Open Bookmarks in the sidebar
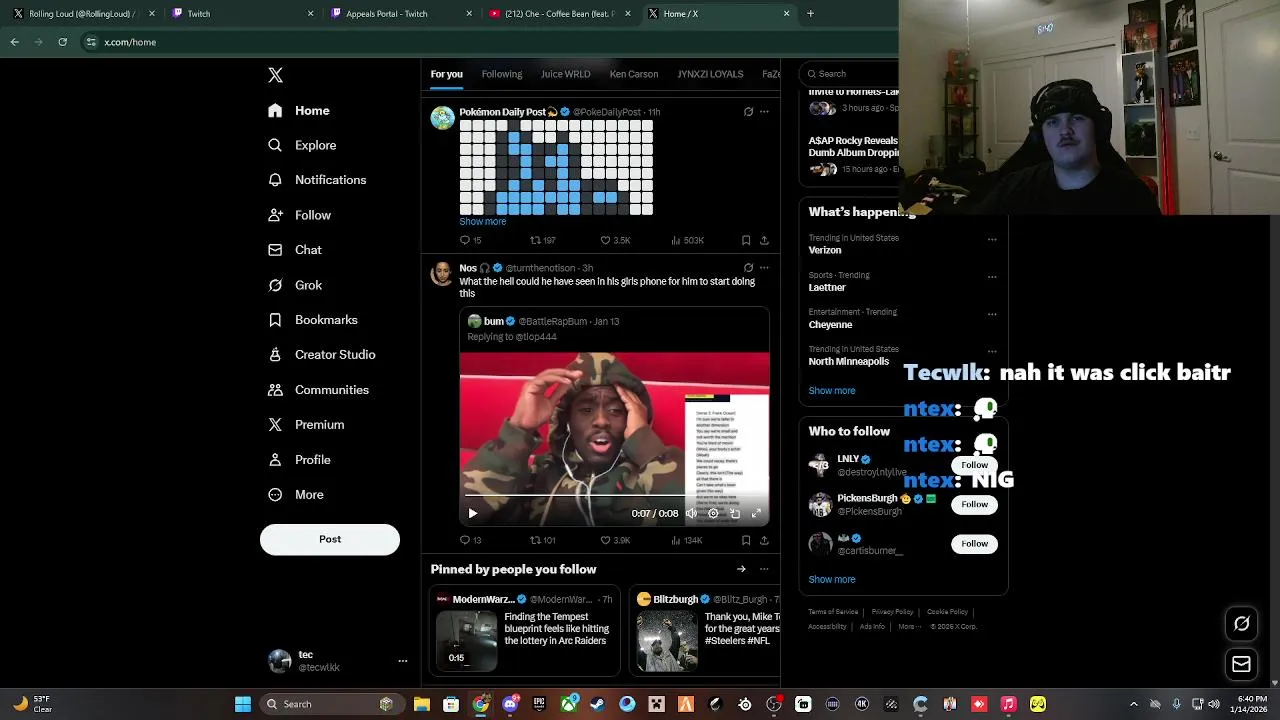1280x720 pixels. pyautogui.click(x=313, y=320)
